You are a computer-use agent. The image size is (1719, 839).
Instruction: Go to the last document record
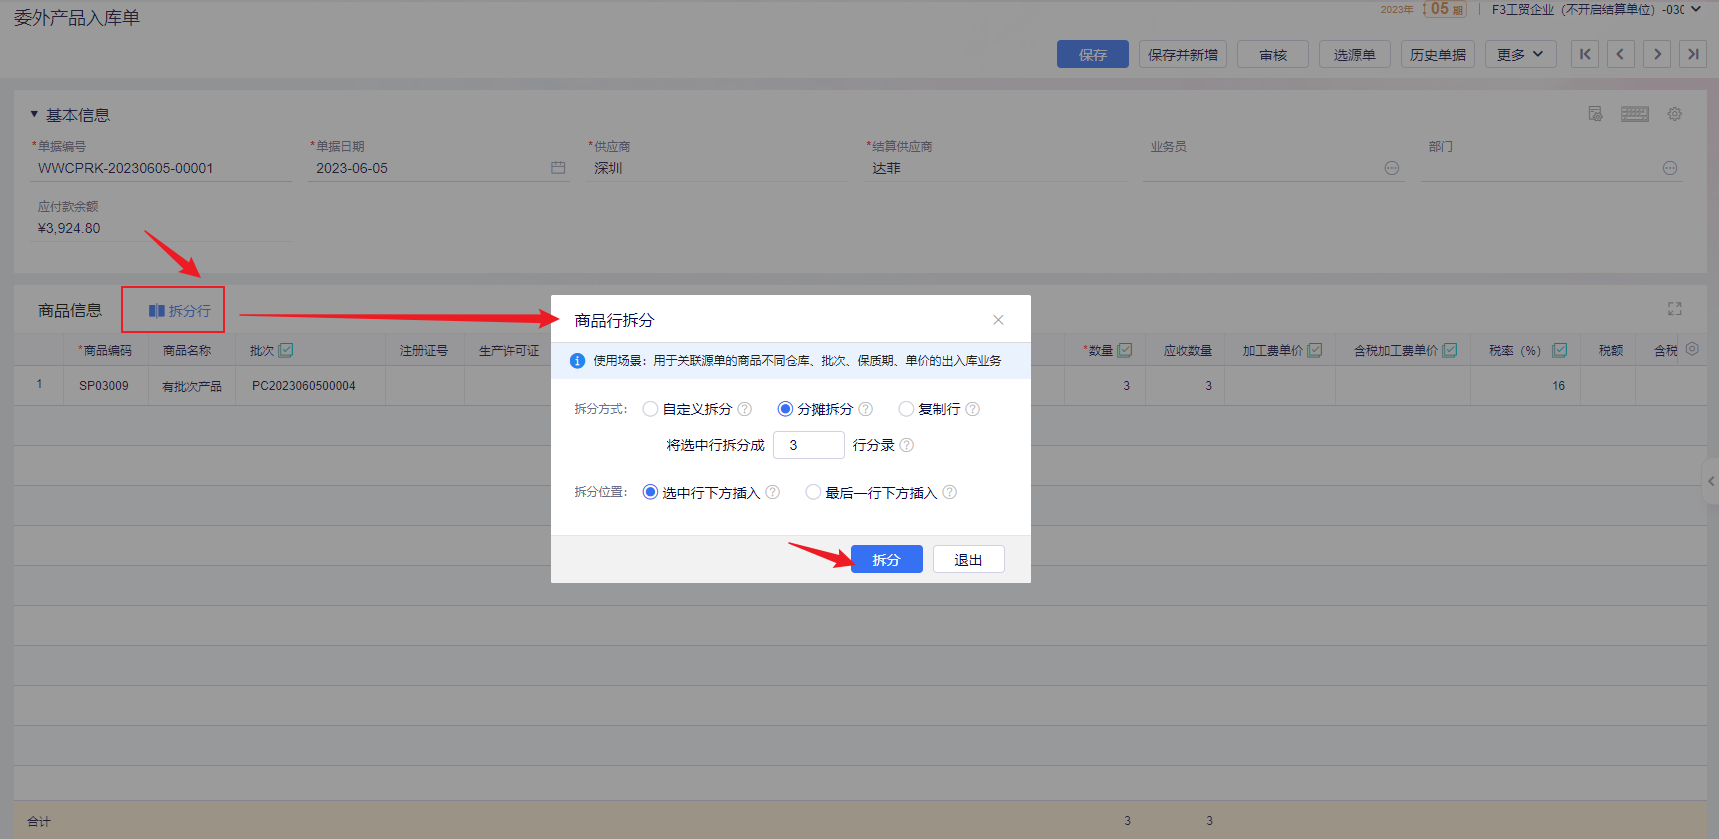(x=1693, y=54)
